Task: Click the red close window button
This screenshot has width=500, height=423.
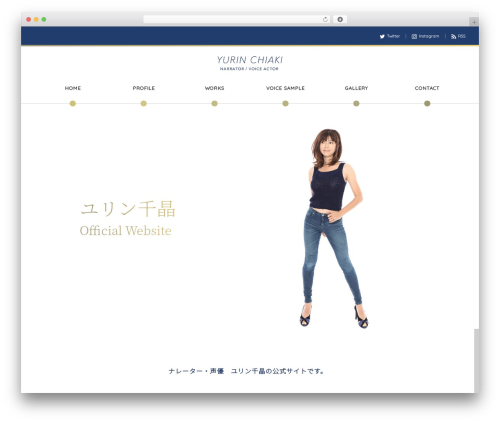Action: (x=29, y=19)
